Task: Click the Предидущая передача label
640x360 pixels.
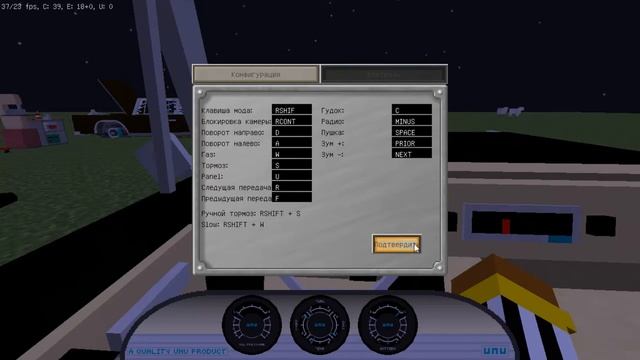Action: click(x=236, y=199)
